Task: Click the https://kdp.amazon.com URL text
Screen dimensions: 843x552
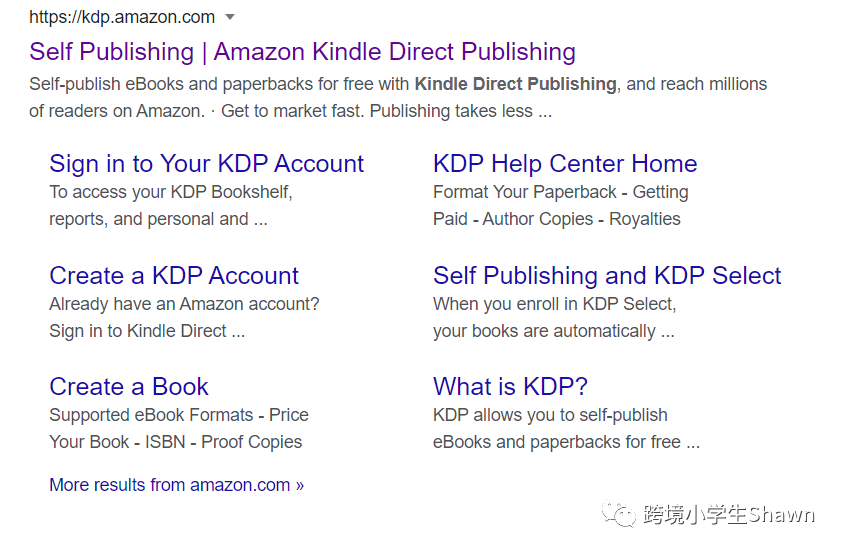Action: (122, 17)
